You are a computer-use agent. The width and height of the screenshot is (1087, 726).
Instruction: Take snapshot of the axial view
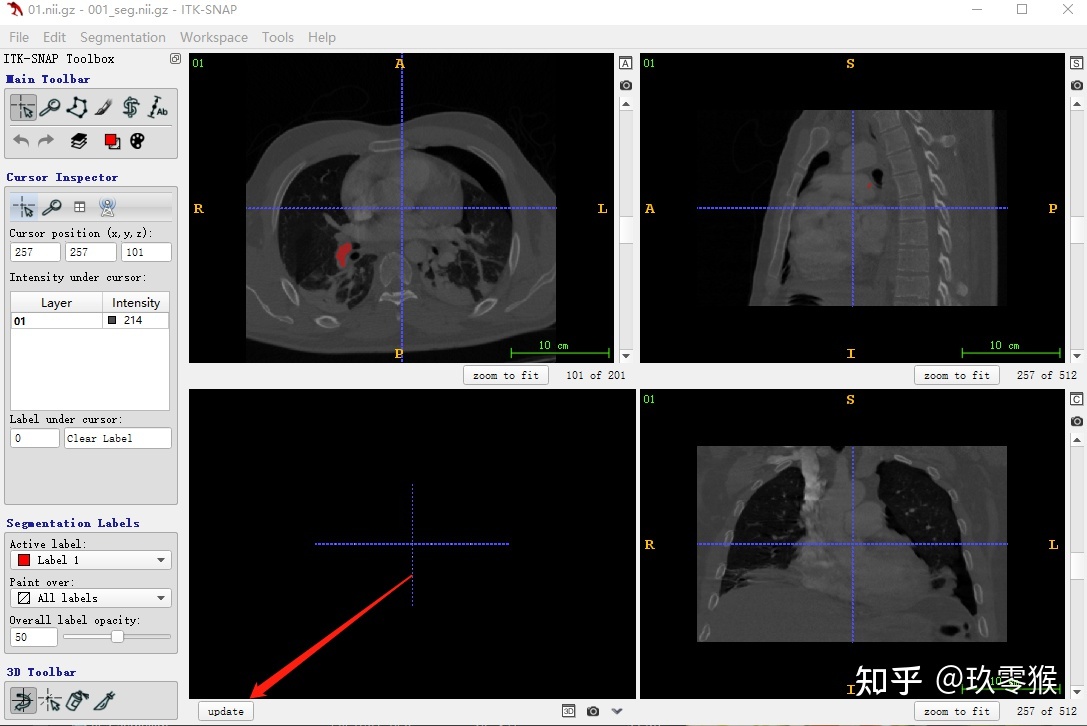[626, 85]
